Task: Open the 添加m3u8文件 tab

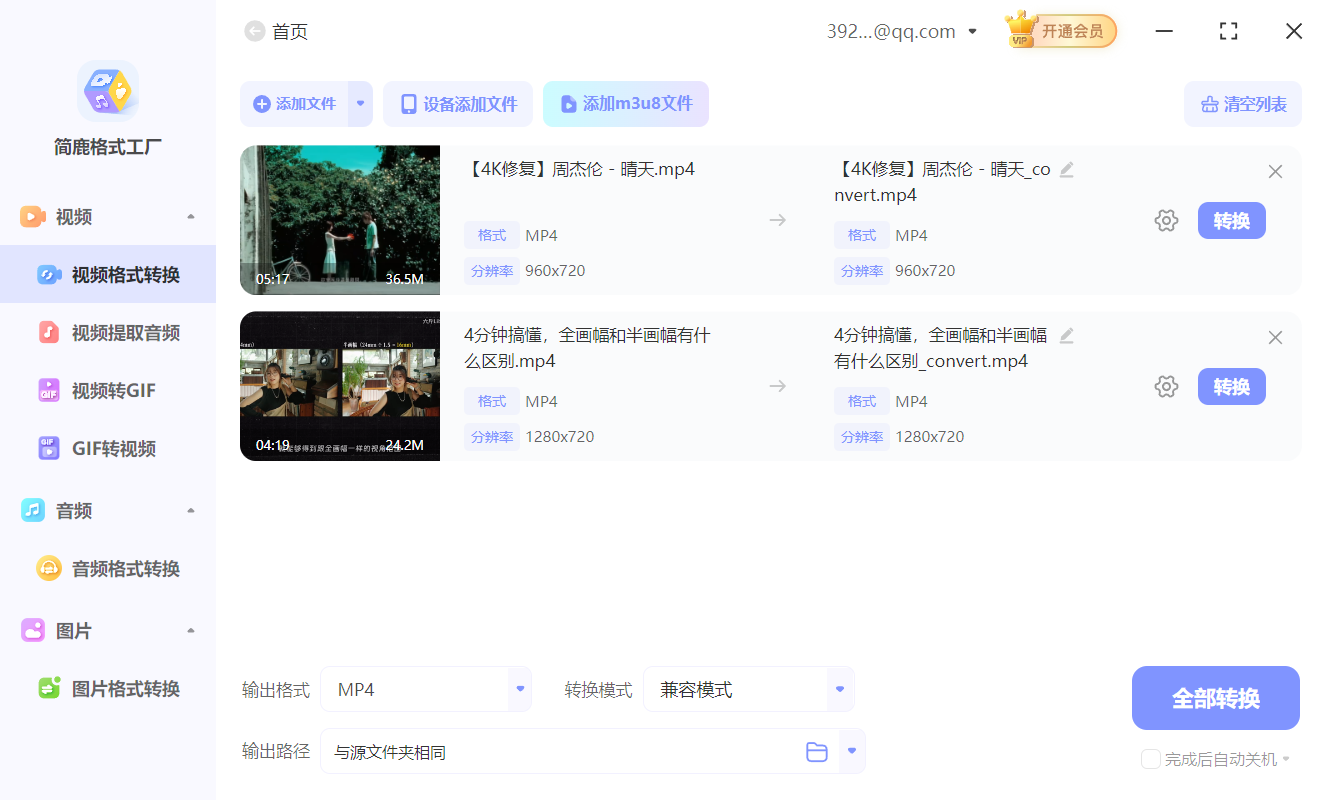Action: pos(626,103)
